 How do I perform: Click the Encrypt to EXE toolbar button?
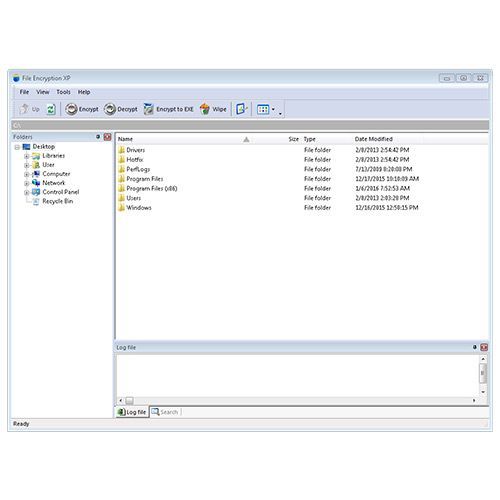(168, 109)
